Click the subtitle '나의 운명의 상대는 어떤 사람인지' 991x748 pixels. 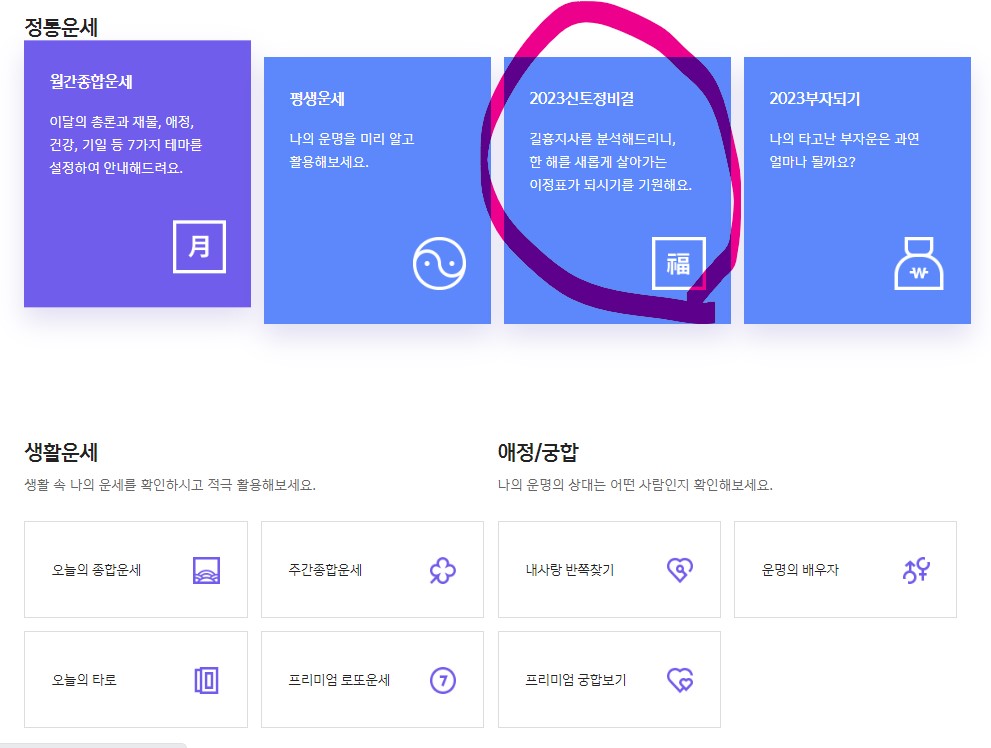point(635,485)
